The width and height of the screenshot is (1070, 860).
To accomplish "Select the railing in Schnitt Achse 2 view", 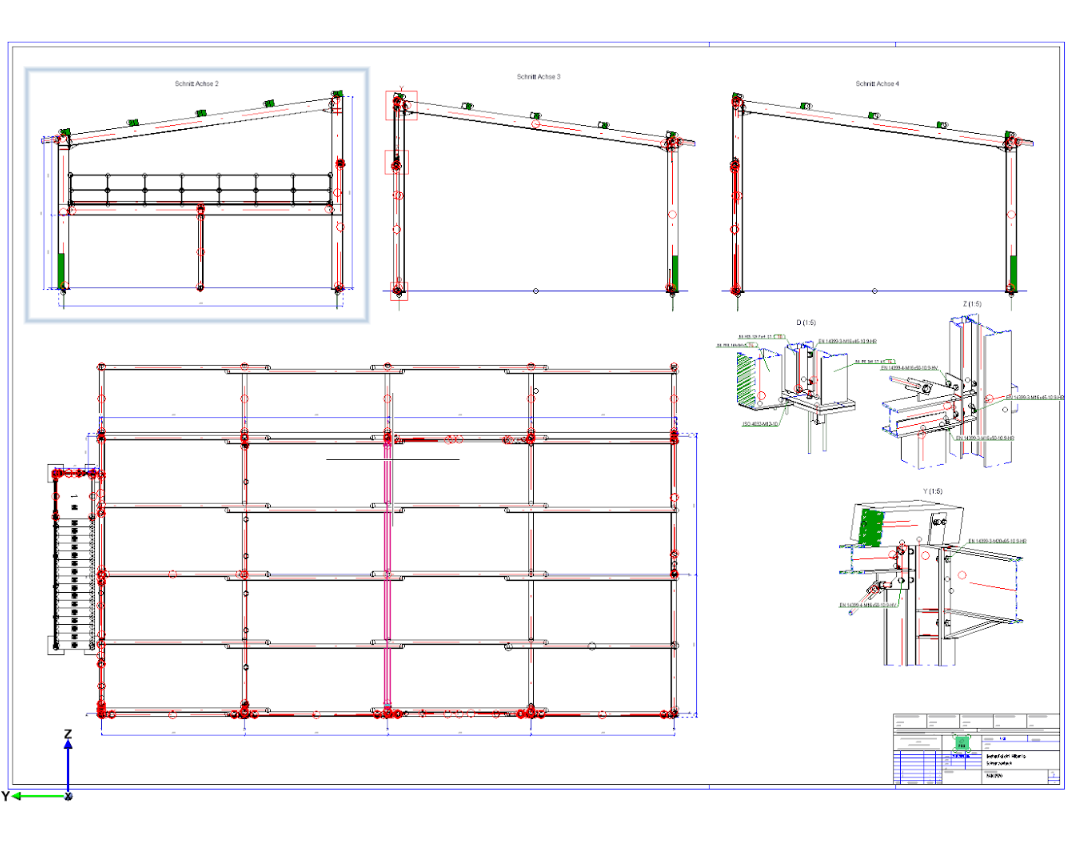I will 201,188.
